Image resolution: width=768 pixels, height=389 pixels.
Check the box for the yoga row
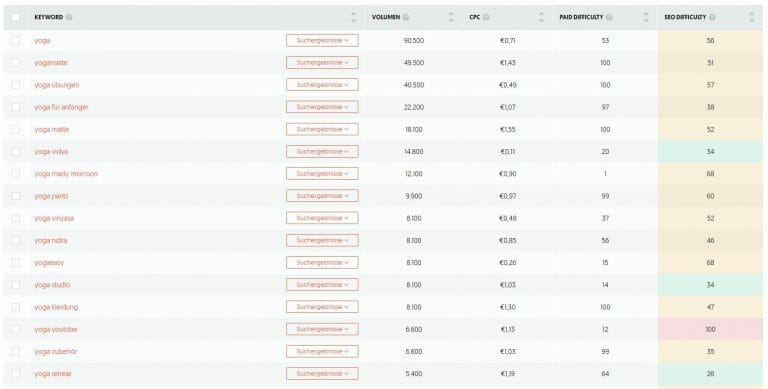click(x=16, y=41)
